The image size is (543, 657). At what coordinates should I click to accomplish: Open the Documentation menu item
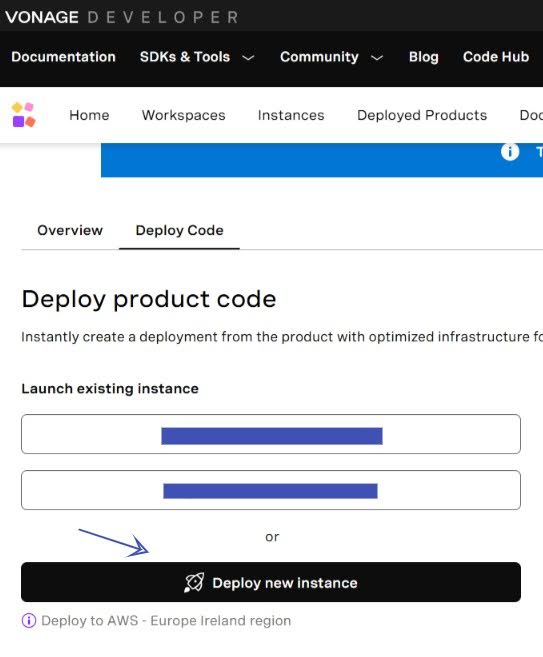63,57
